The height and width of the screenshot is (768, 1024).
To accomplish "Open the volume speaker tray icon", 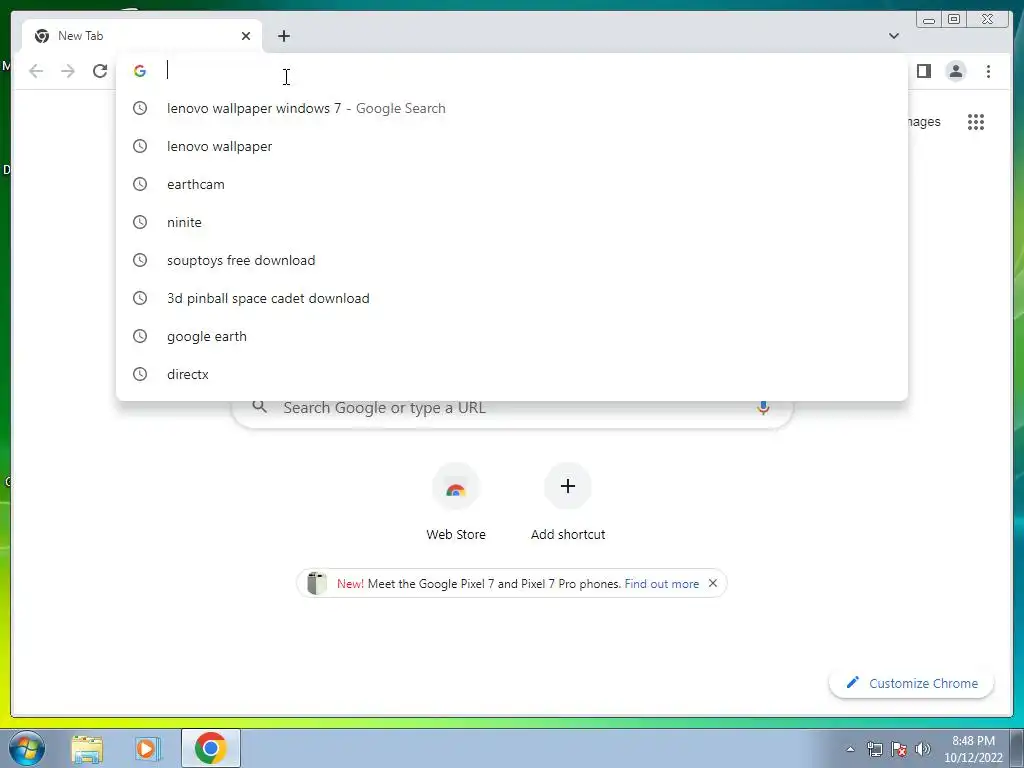I will coord(922,749).
